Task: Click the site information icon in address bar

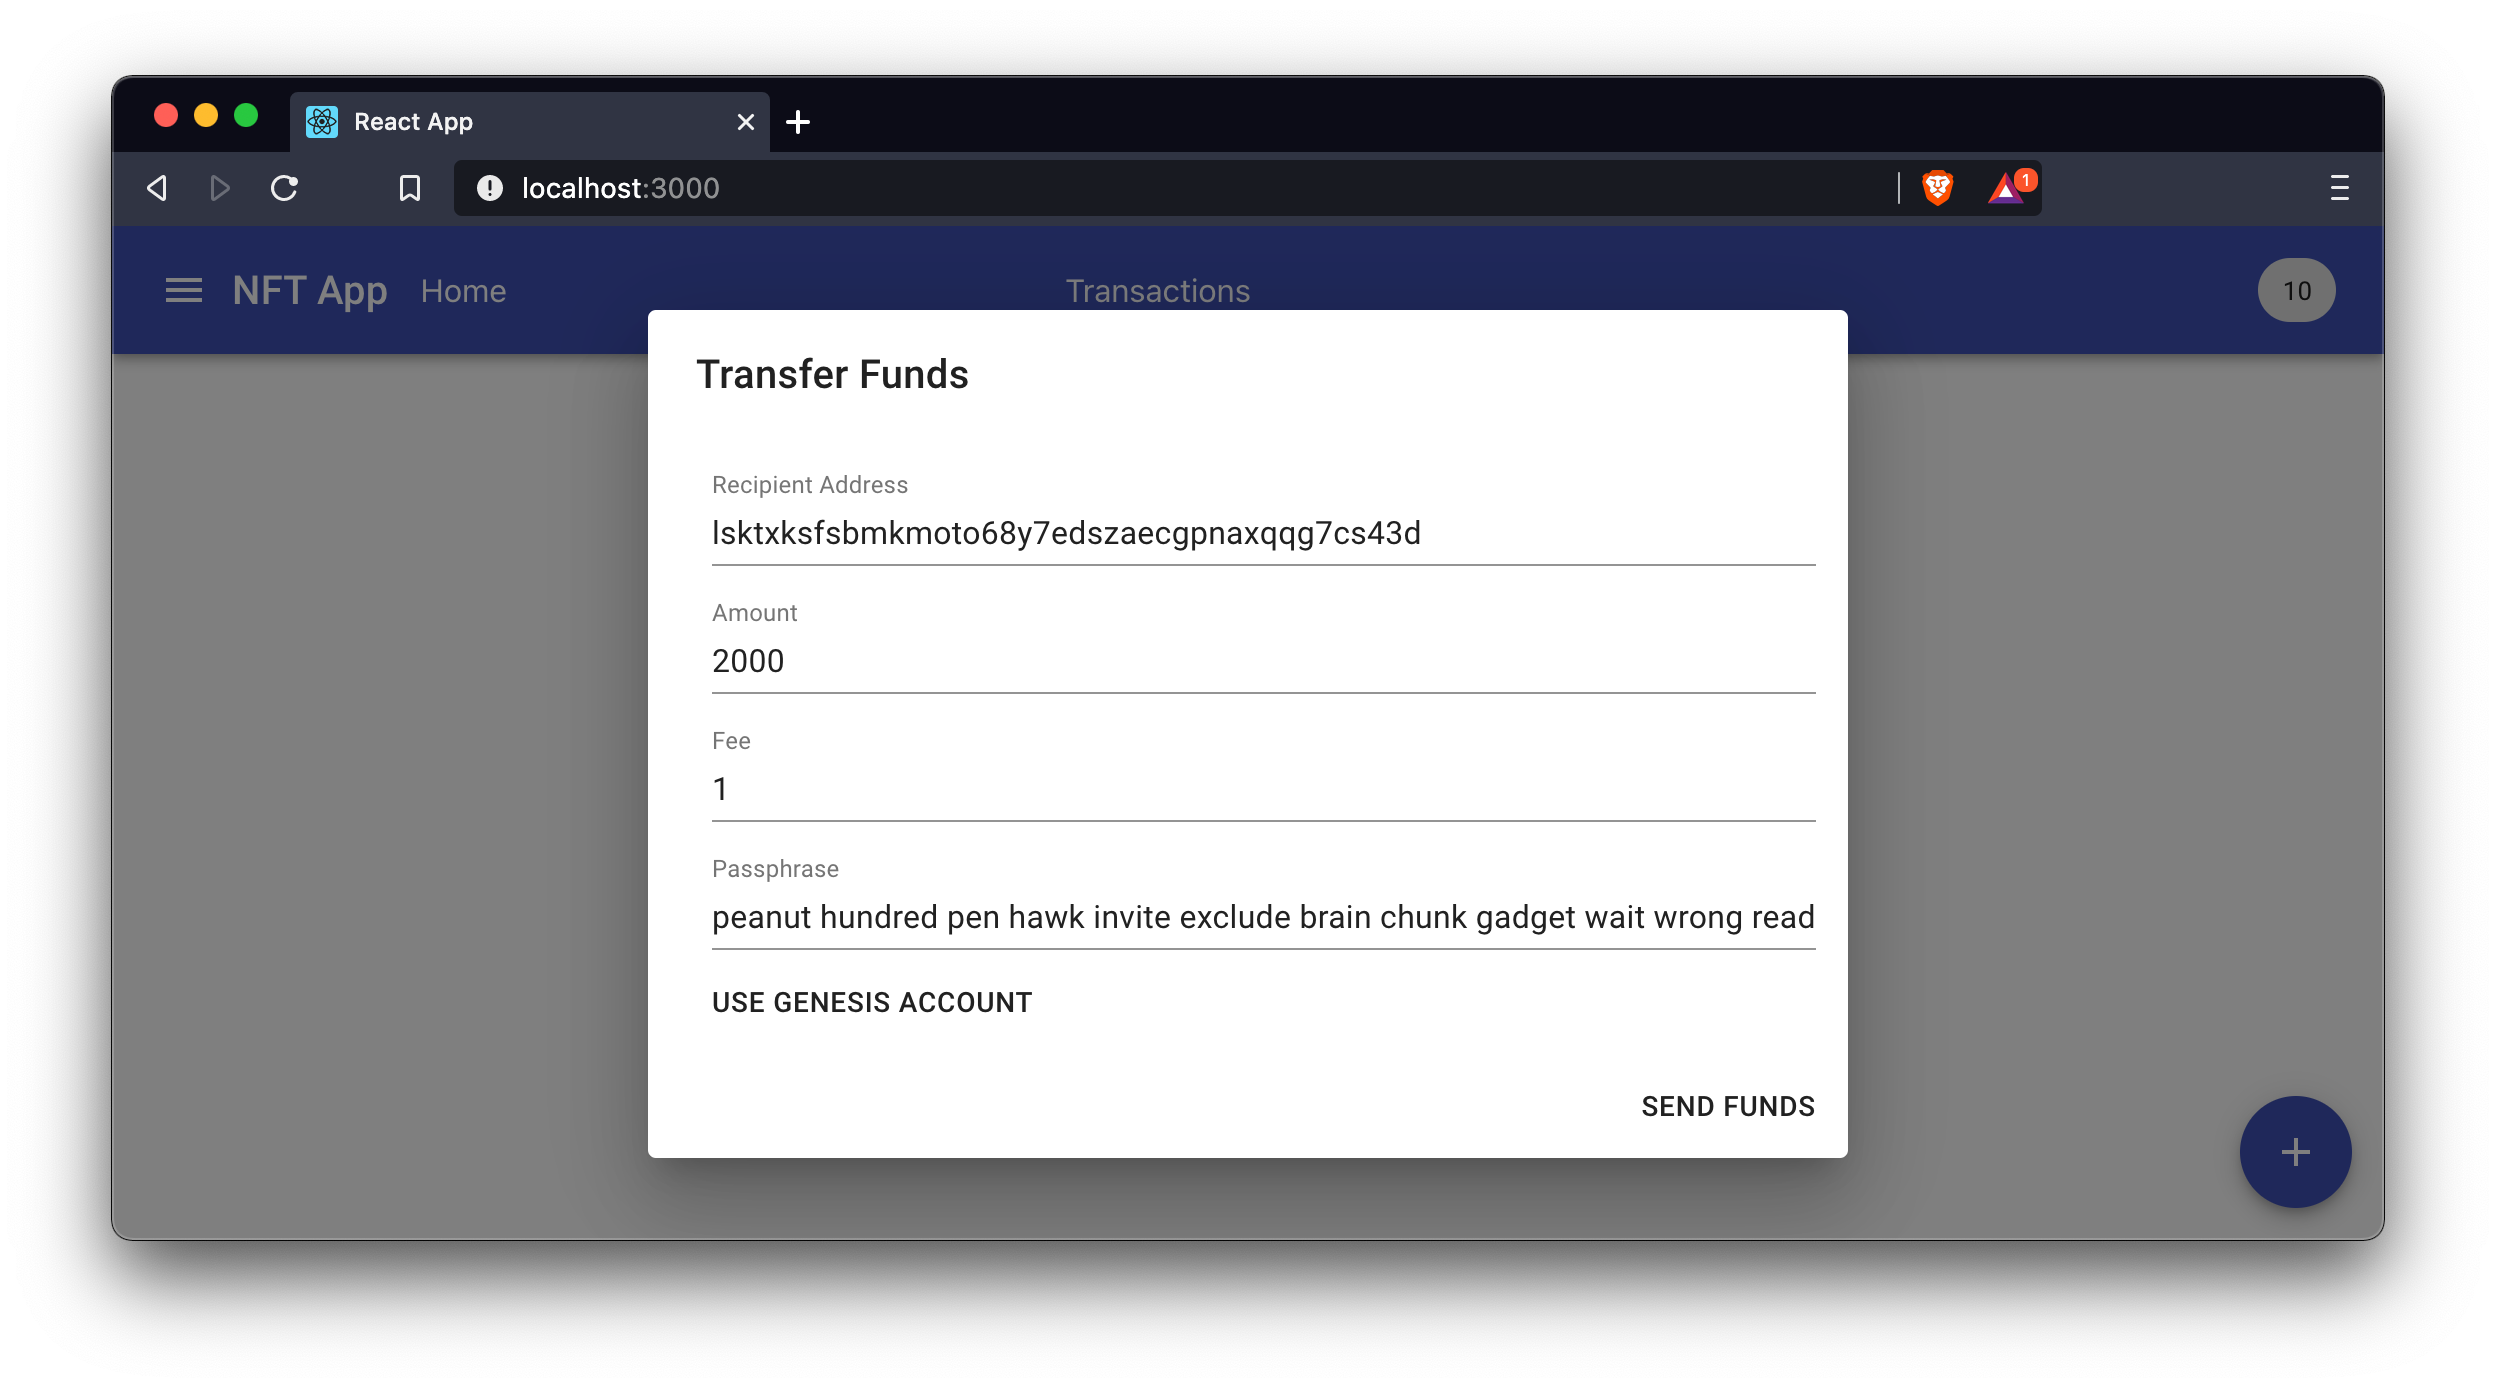Action: point(489,188)
